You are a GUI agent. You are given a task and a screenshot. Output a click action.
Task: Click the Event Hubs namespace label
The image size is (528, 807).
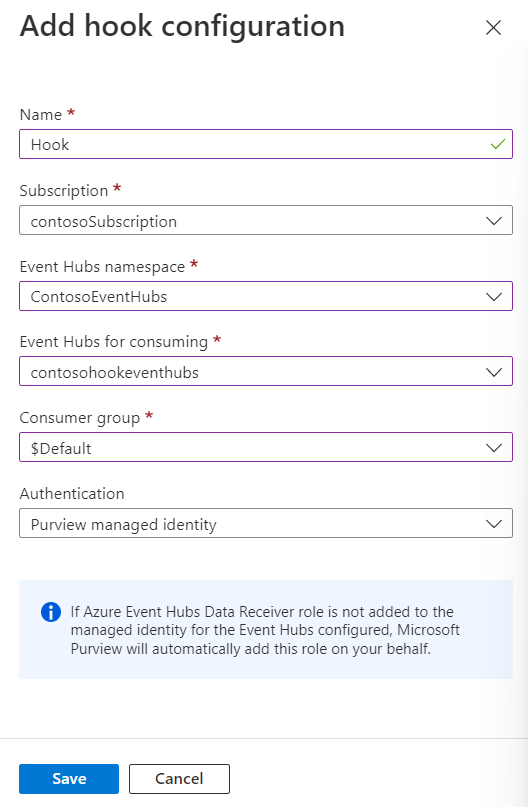pos(102,267)
